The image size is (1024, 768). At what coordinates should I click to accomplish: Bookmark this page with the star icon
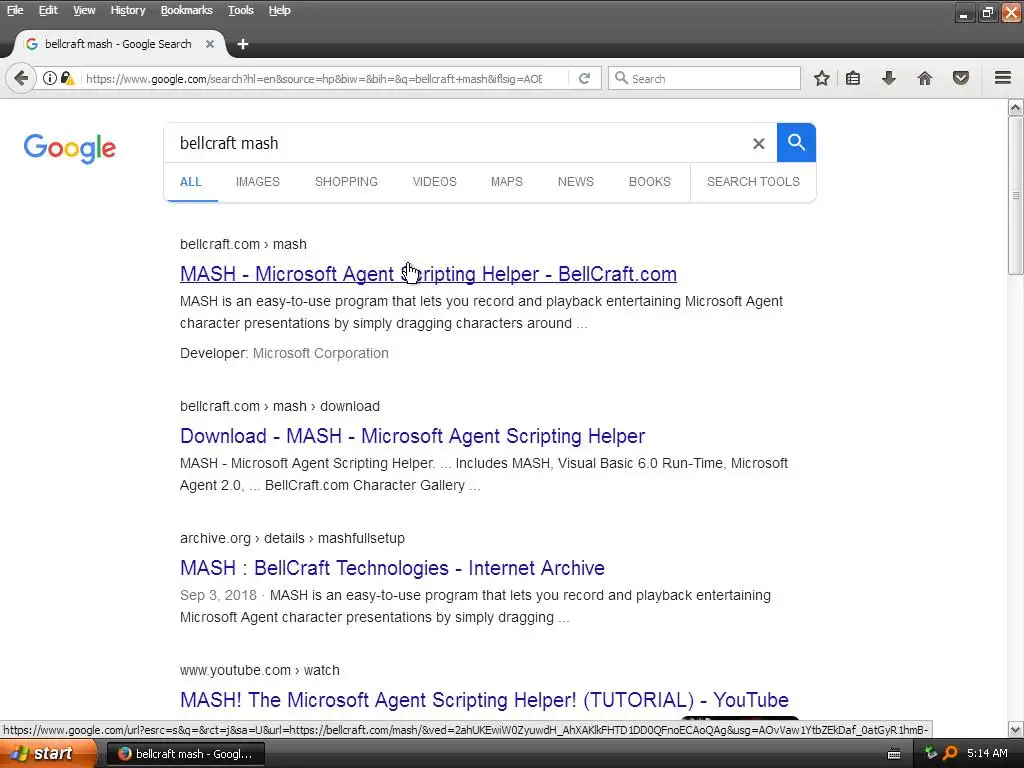[x=822, y=78]
